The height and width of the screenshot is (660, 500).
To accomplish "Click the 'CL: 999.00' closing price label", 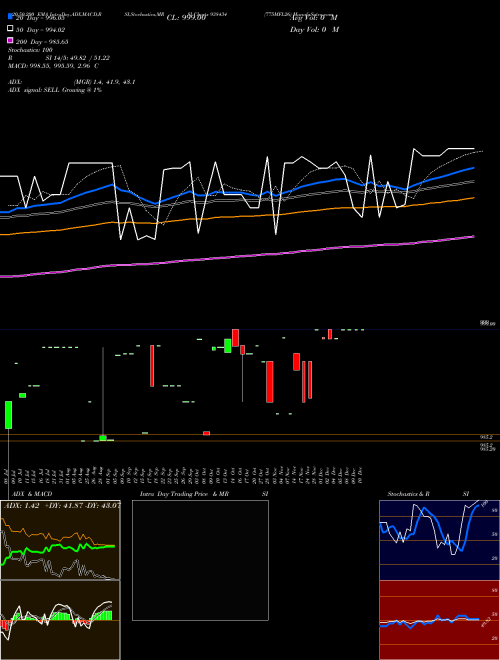I will pos(186,18).
